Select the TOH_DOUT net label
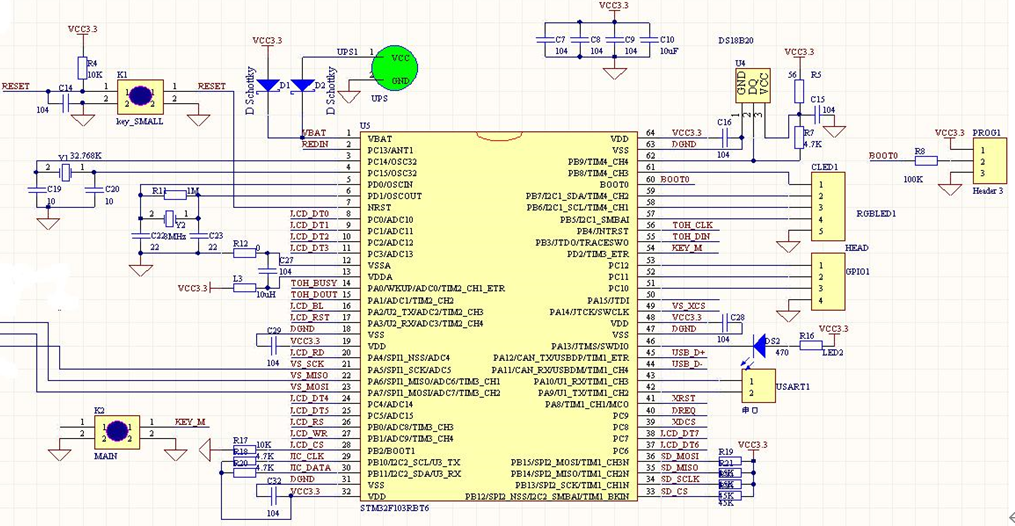Viewport: 1015px width, 526px height. 314,294
